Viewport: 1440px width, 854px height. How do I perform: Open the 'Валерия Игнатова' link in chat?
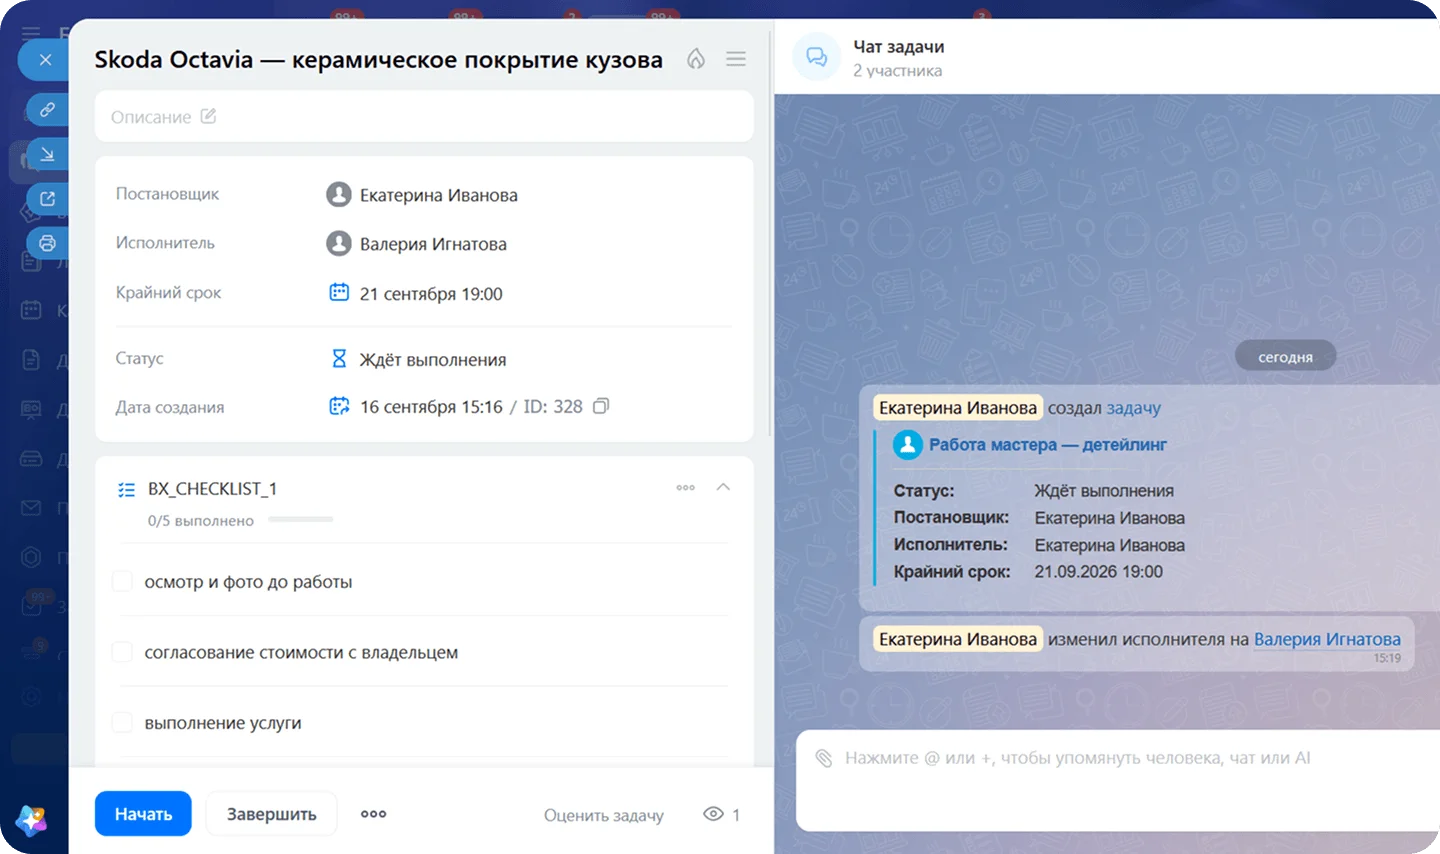point(1327,639)
